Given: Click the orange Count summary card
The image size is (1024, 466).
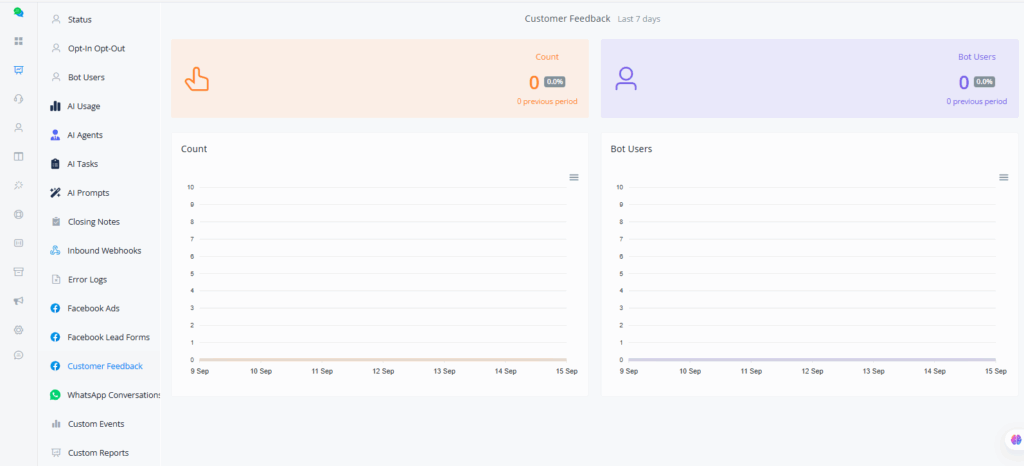Looking at the screenshot, I should pyautogui.click(x=379, y=79).
